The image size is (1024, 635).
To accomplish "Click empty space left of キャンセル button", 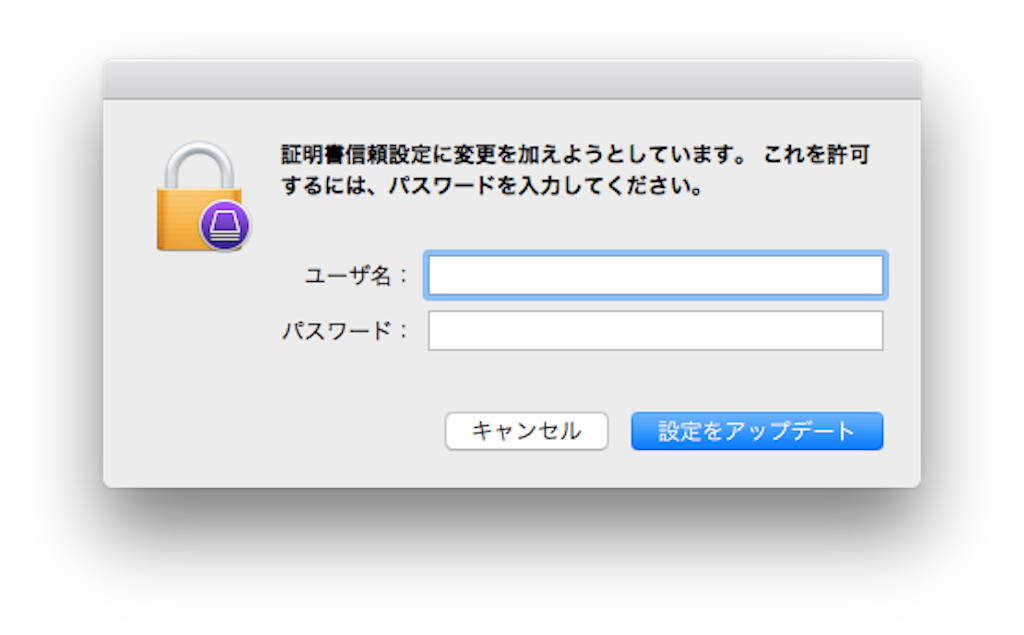I will tap(274, 431).
